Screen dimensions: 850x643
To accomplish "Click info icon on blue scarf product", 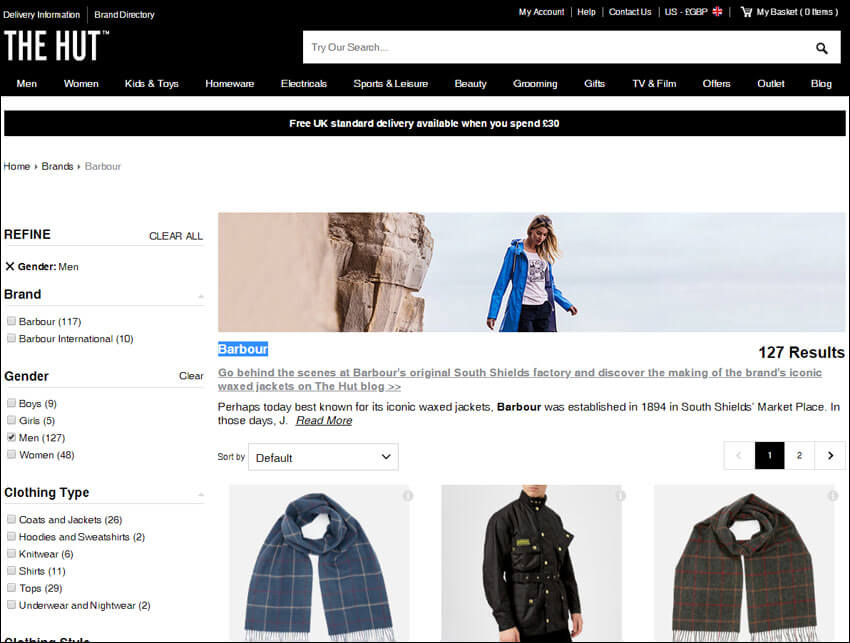I will point(408,496).
